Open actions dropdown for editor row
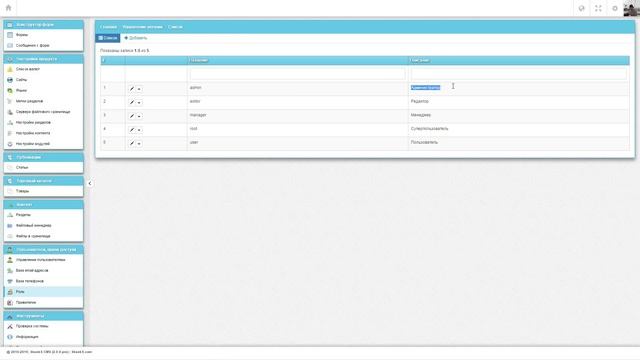Image resolution: width=640 pixels, height=360 pixels. [x=139, y=103]
